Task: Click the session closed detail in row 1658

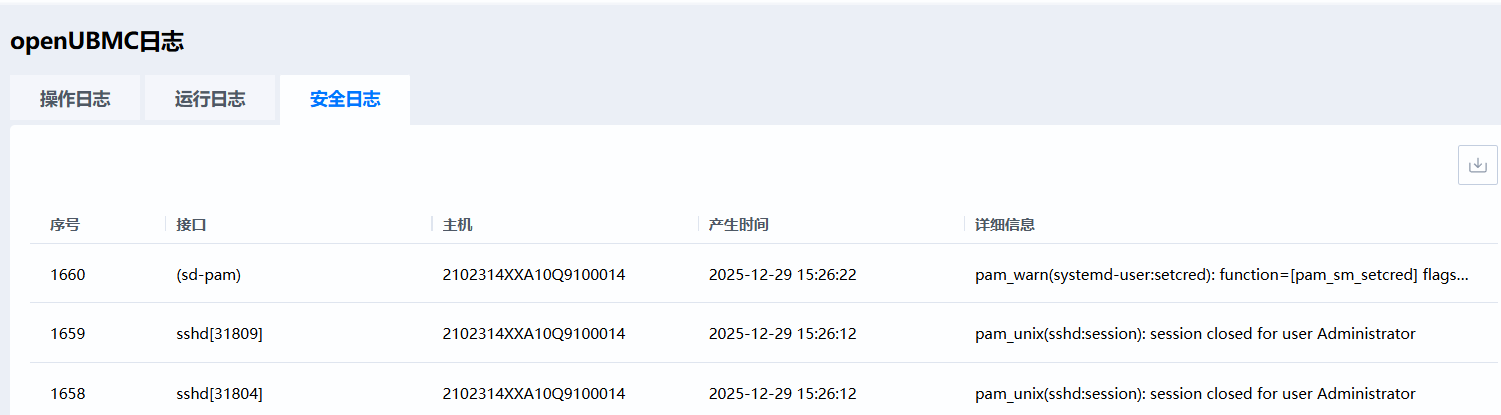Action: coord(1195,393)
